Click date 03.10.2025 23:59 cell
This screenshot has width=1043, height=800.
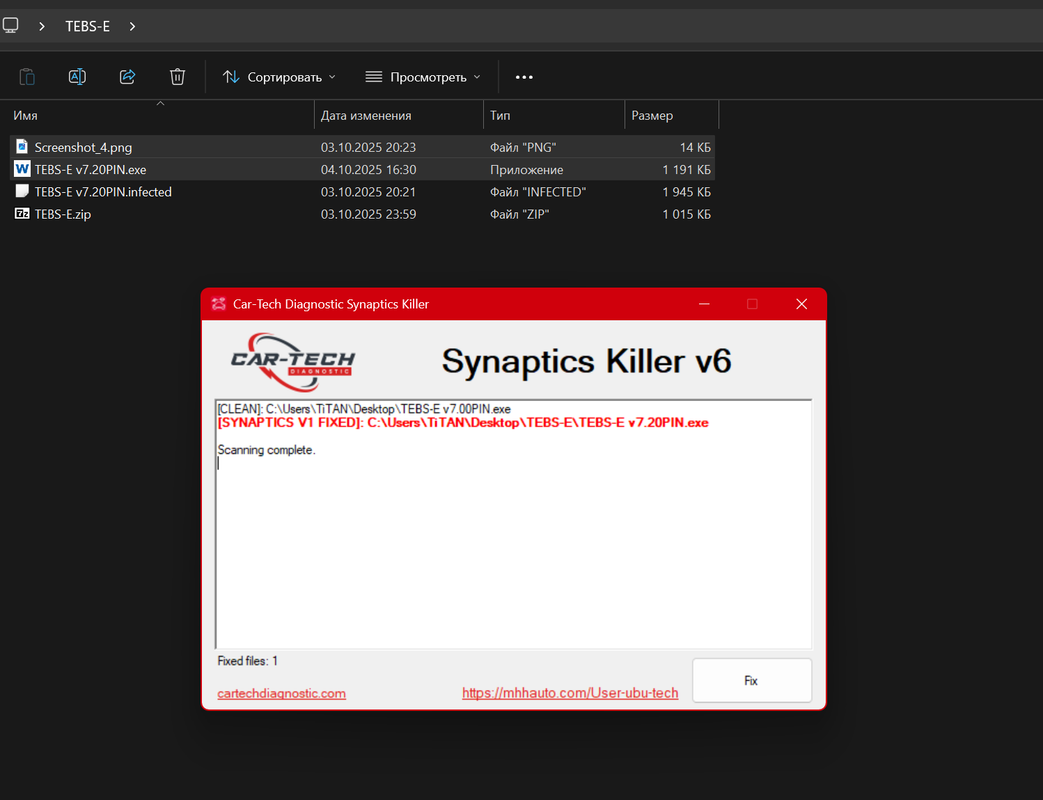pos(369,214)
